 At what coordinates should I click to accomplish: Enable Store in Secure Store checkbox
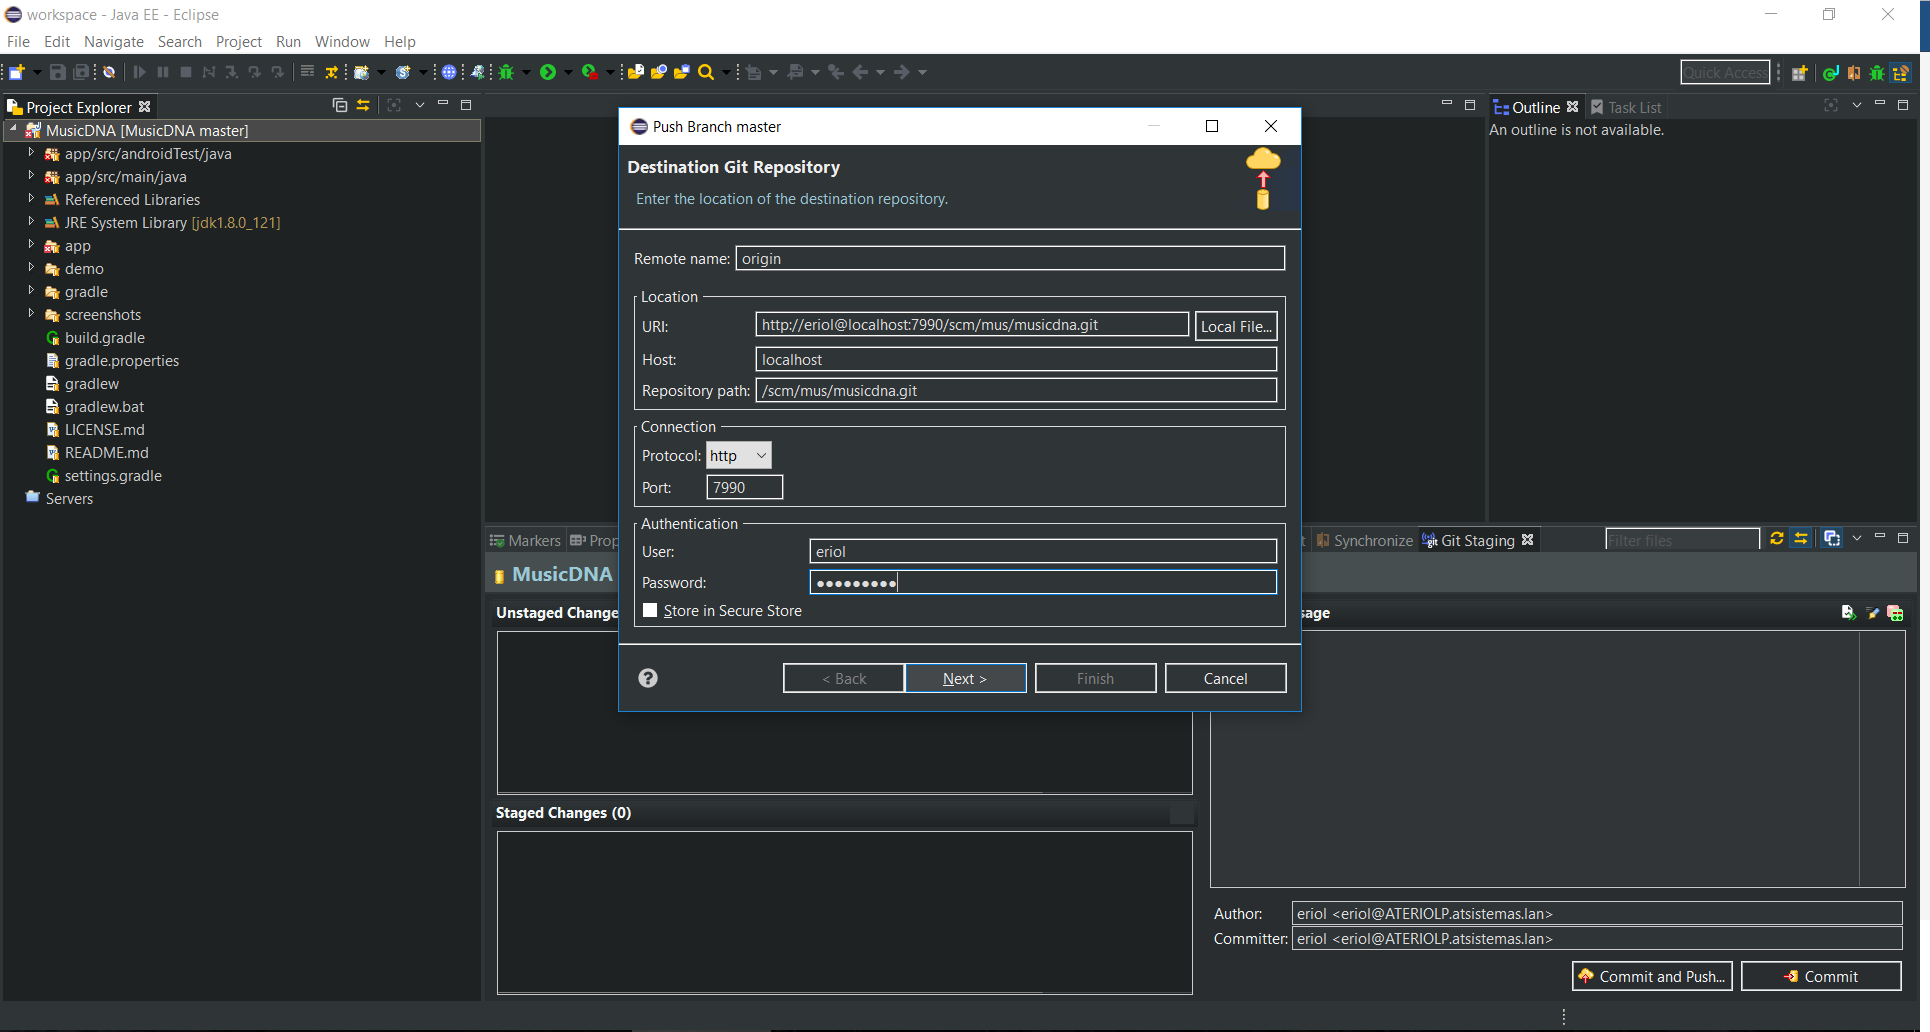(x=650, y=610)
